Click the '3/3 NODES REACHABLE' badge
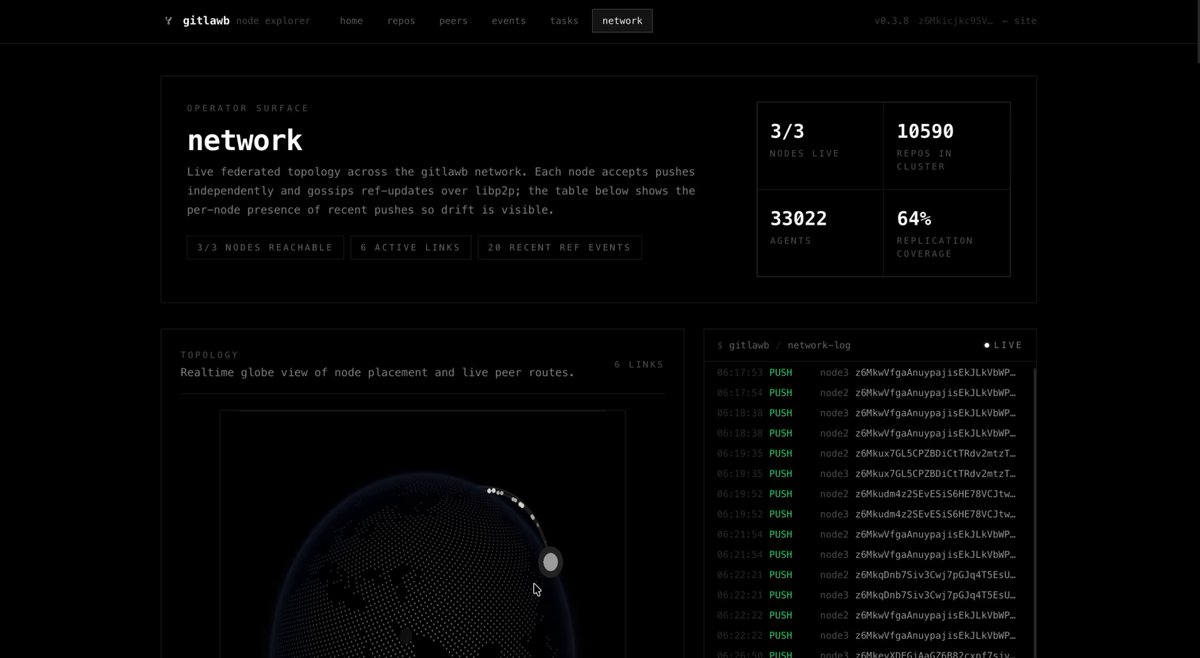 click(265, 247)
